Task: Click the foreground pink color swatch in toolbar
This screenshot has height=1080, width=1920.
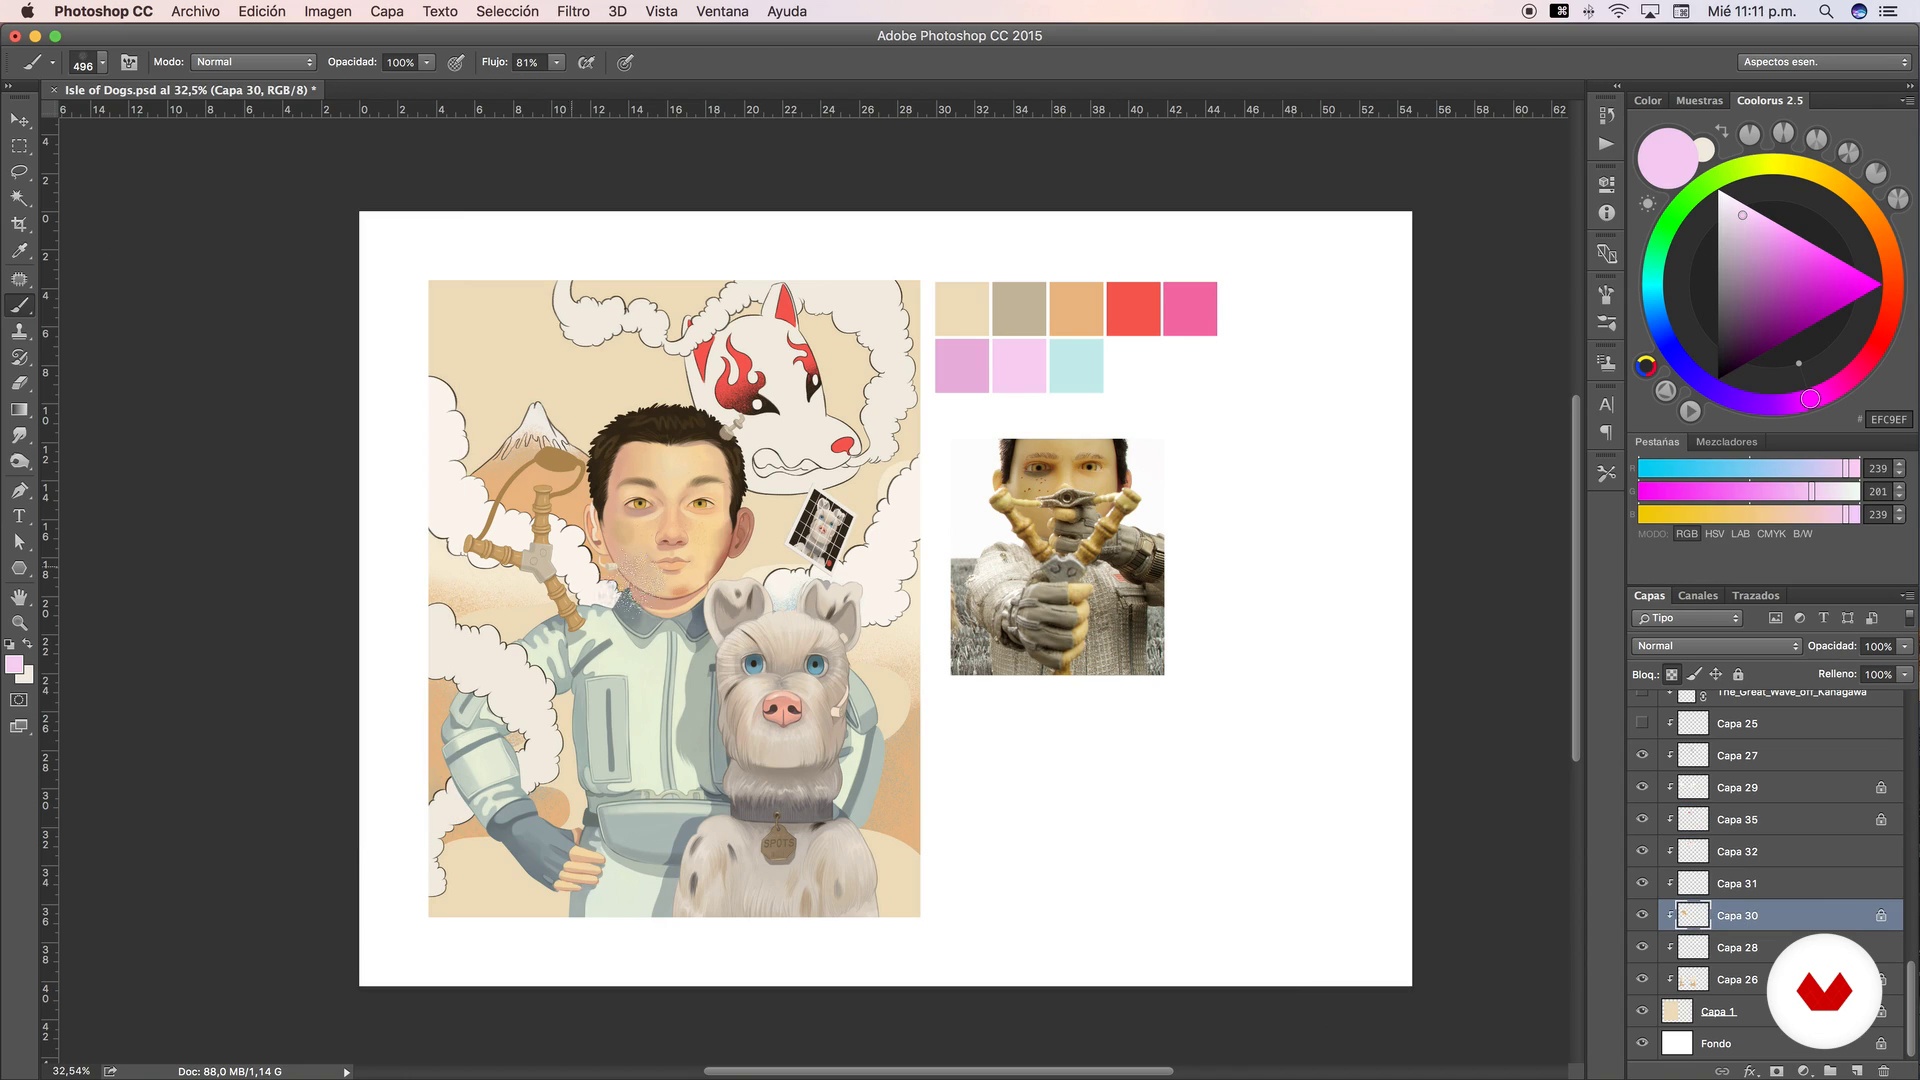Action: click(14, 665)
